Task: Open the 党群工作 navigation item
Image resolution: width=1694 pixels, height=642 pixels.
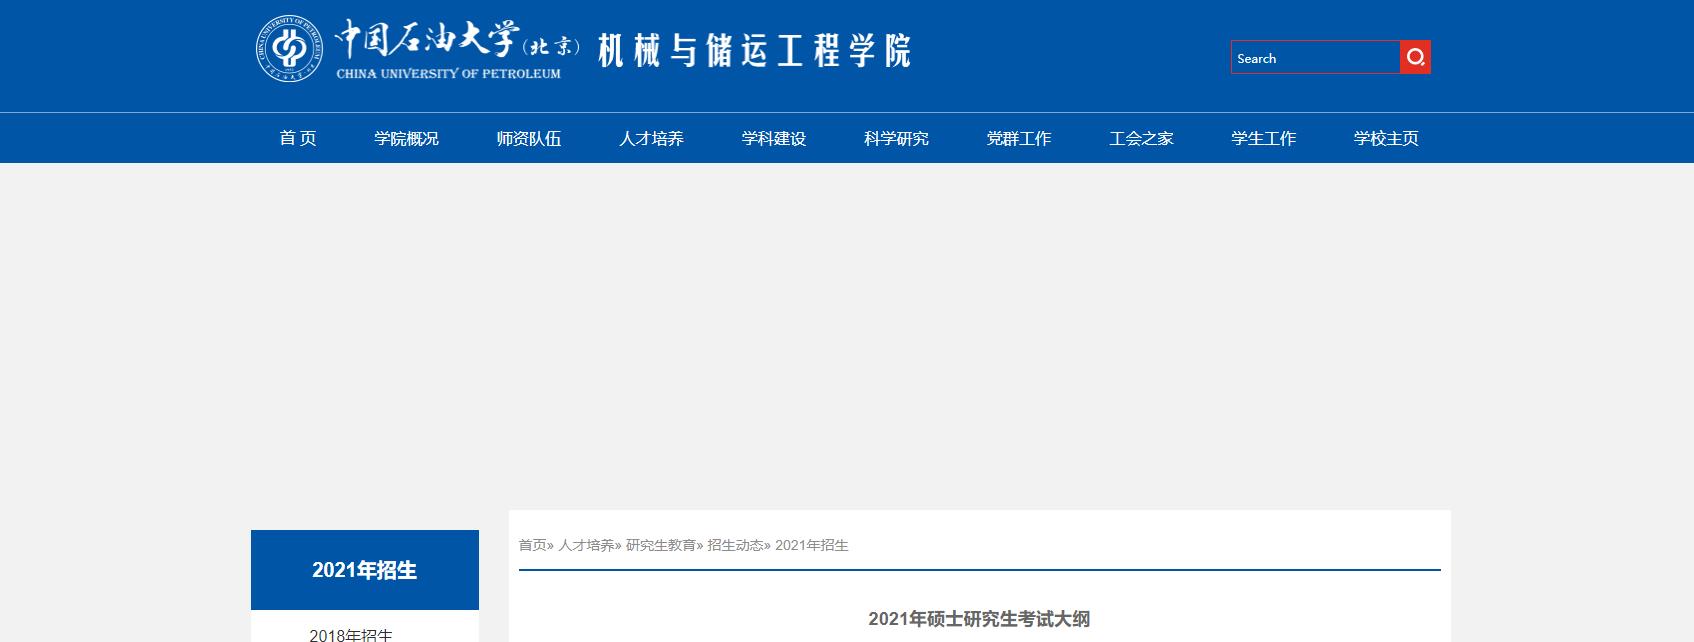Action: [x=1019, y=138]
